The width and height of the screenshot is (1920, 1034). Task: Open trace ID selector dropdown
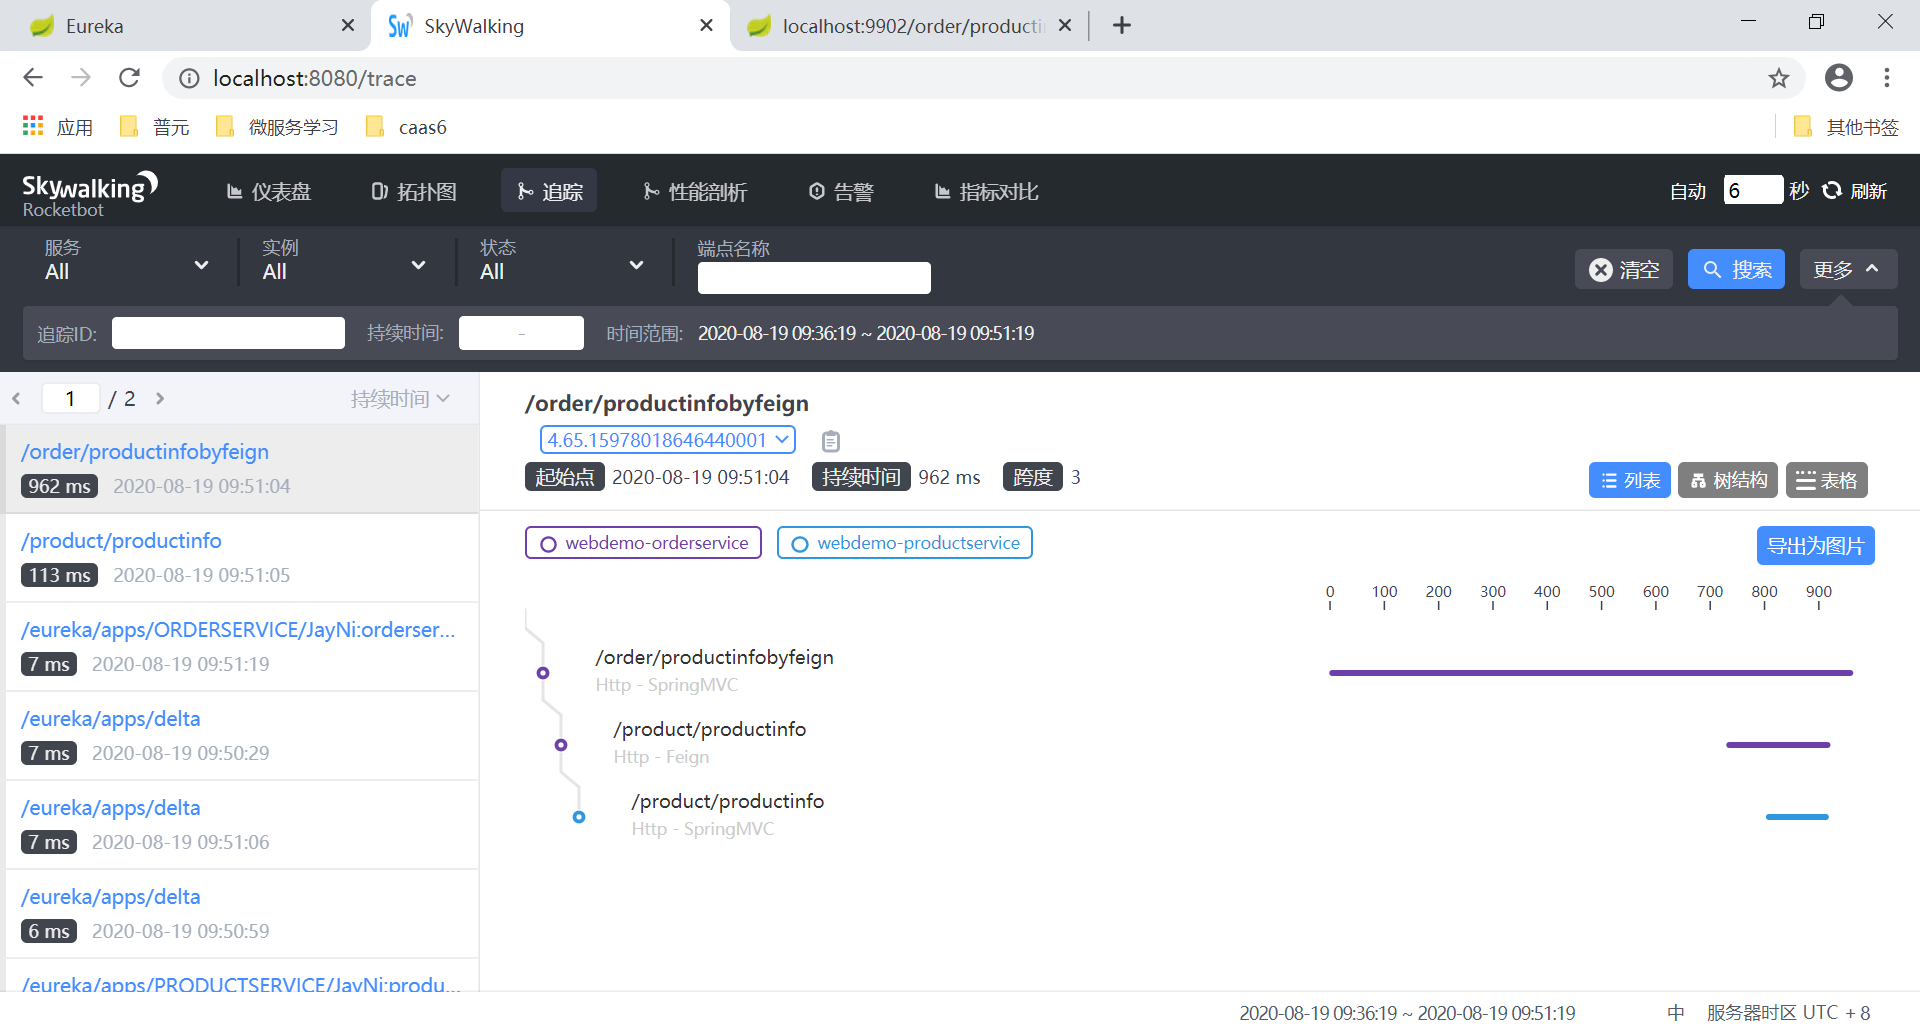click(x=667, y=440)
